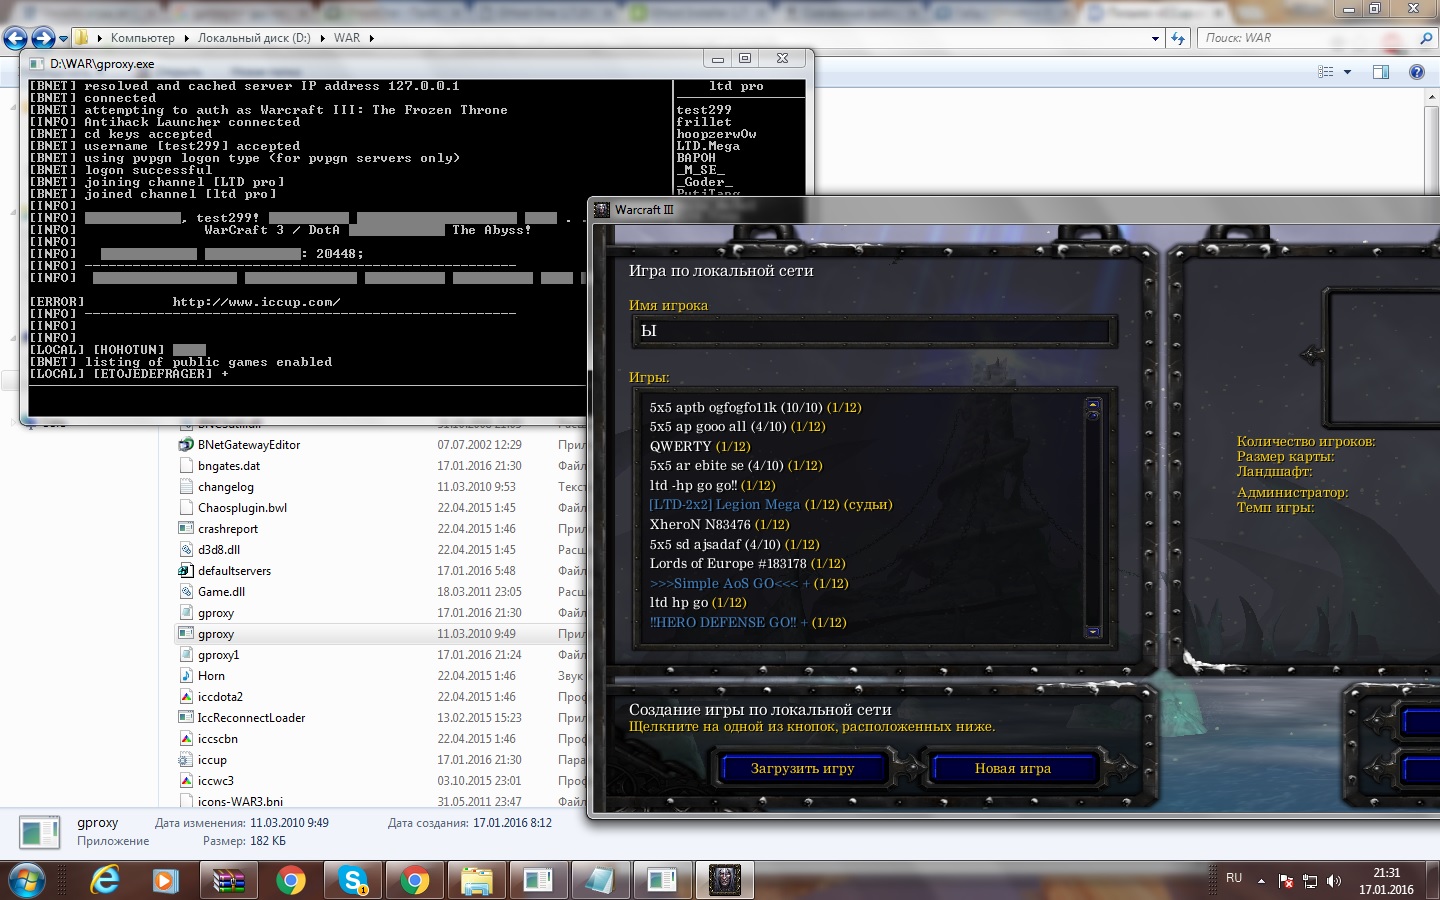Refresh the WAR folder view
The height and width of the screenshot is (900, 1440).
1178,38
